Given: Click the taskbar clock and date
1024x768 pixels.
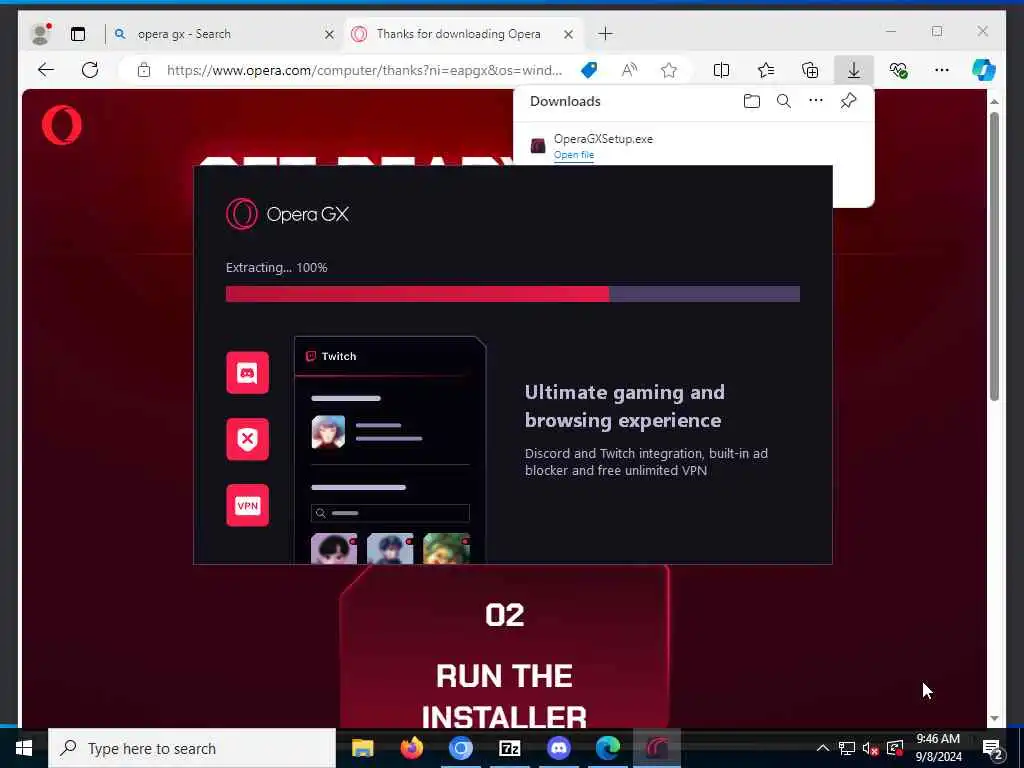Looking at the screenshot, I should [938, 748].
